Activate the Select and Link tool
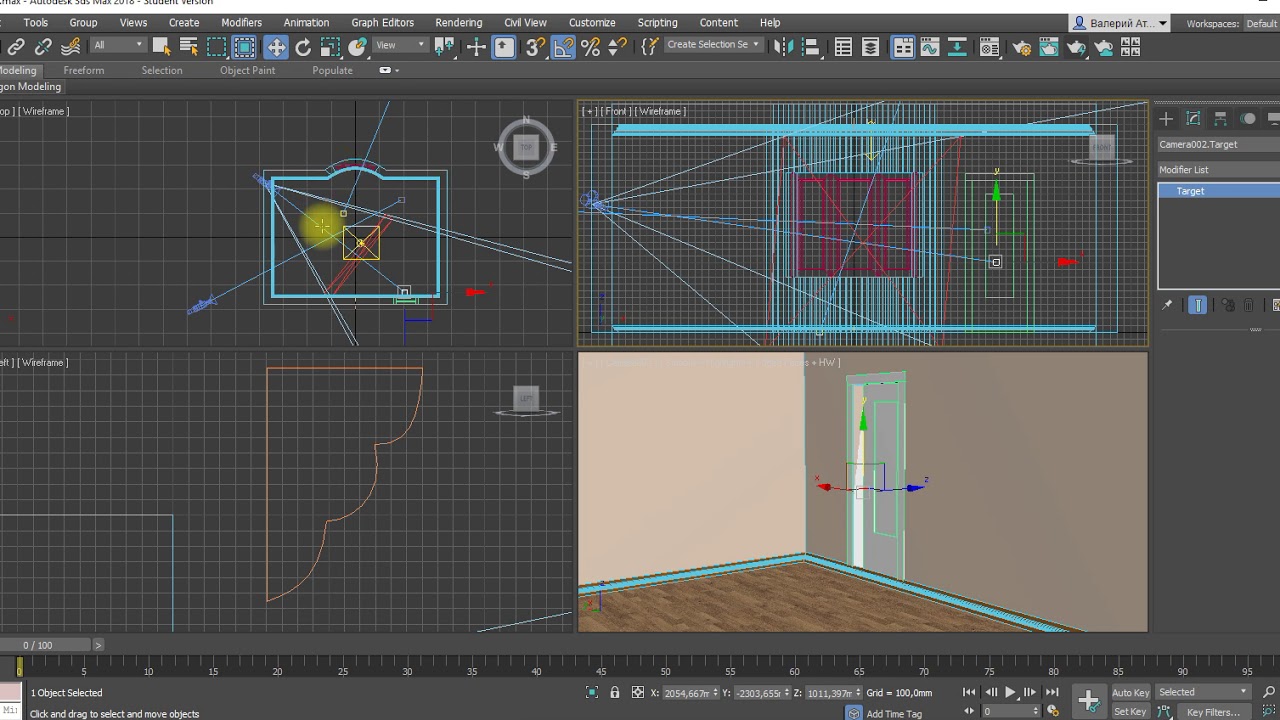Image resolution: width=1280 pixels, height=720 pixels. [x=16, y=47]
